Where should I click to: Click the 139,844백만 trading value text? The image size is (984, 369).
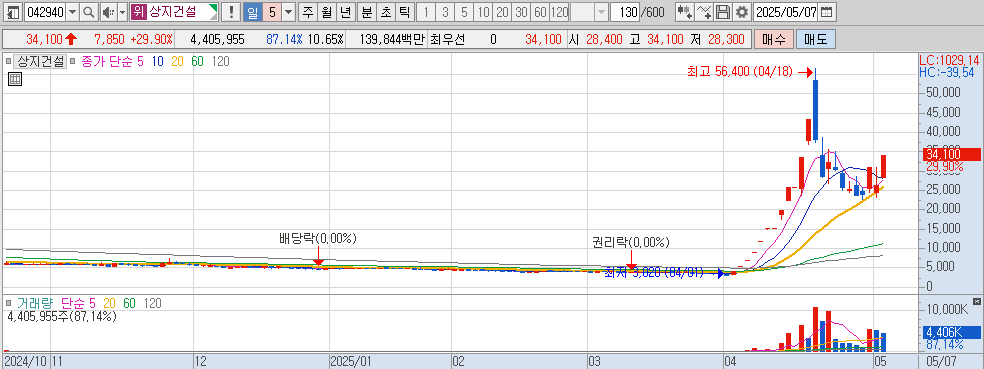point(392,40)
